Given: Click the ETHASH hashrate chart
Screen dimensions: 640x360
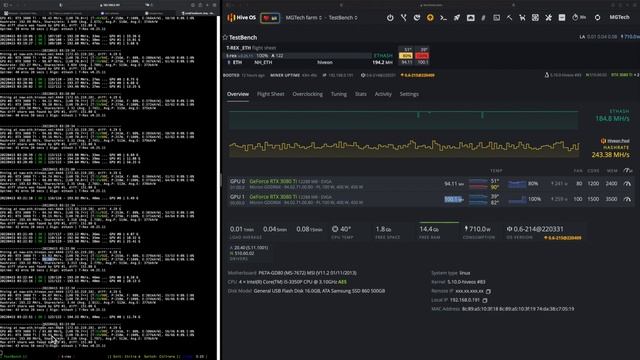Looking at the screenshot, I should pos(403,120).
